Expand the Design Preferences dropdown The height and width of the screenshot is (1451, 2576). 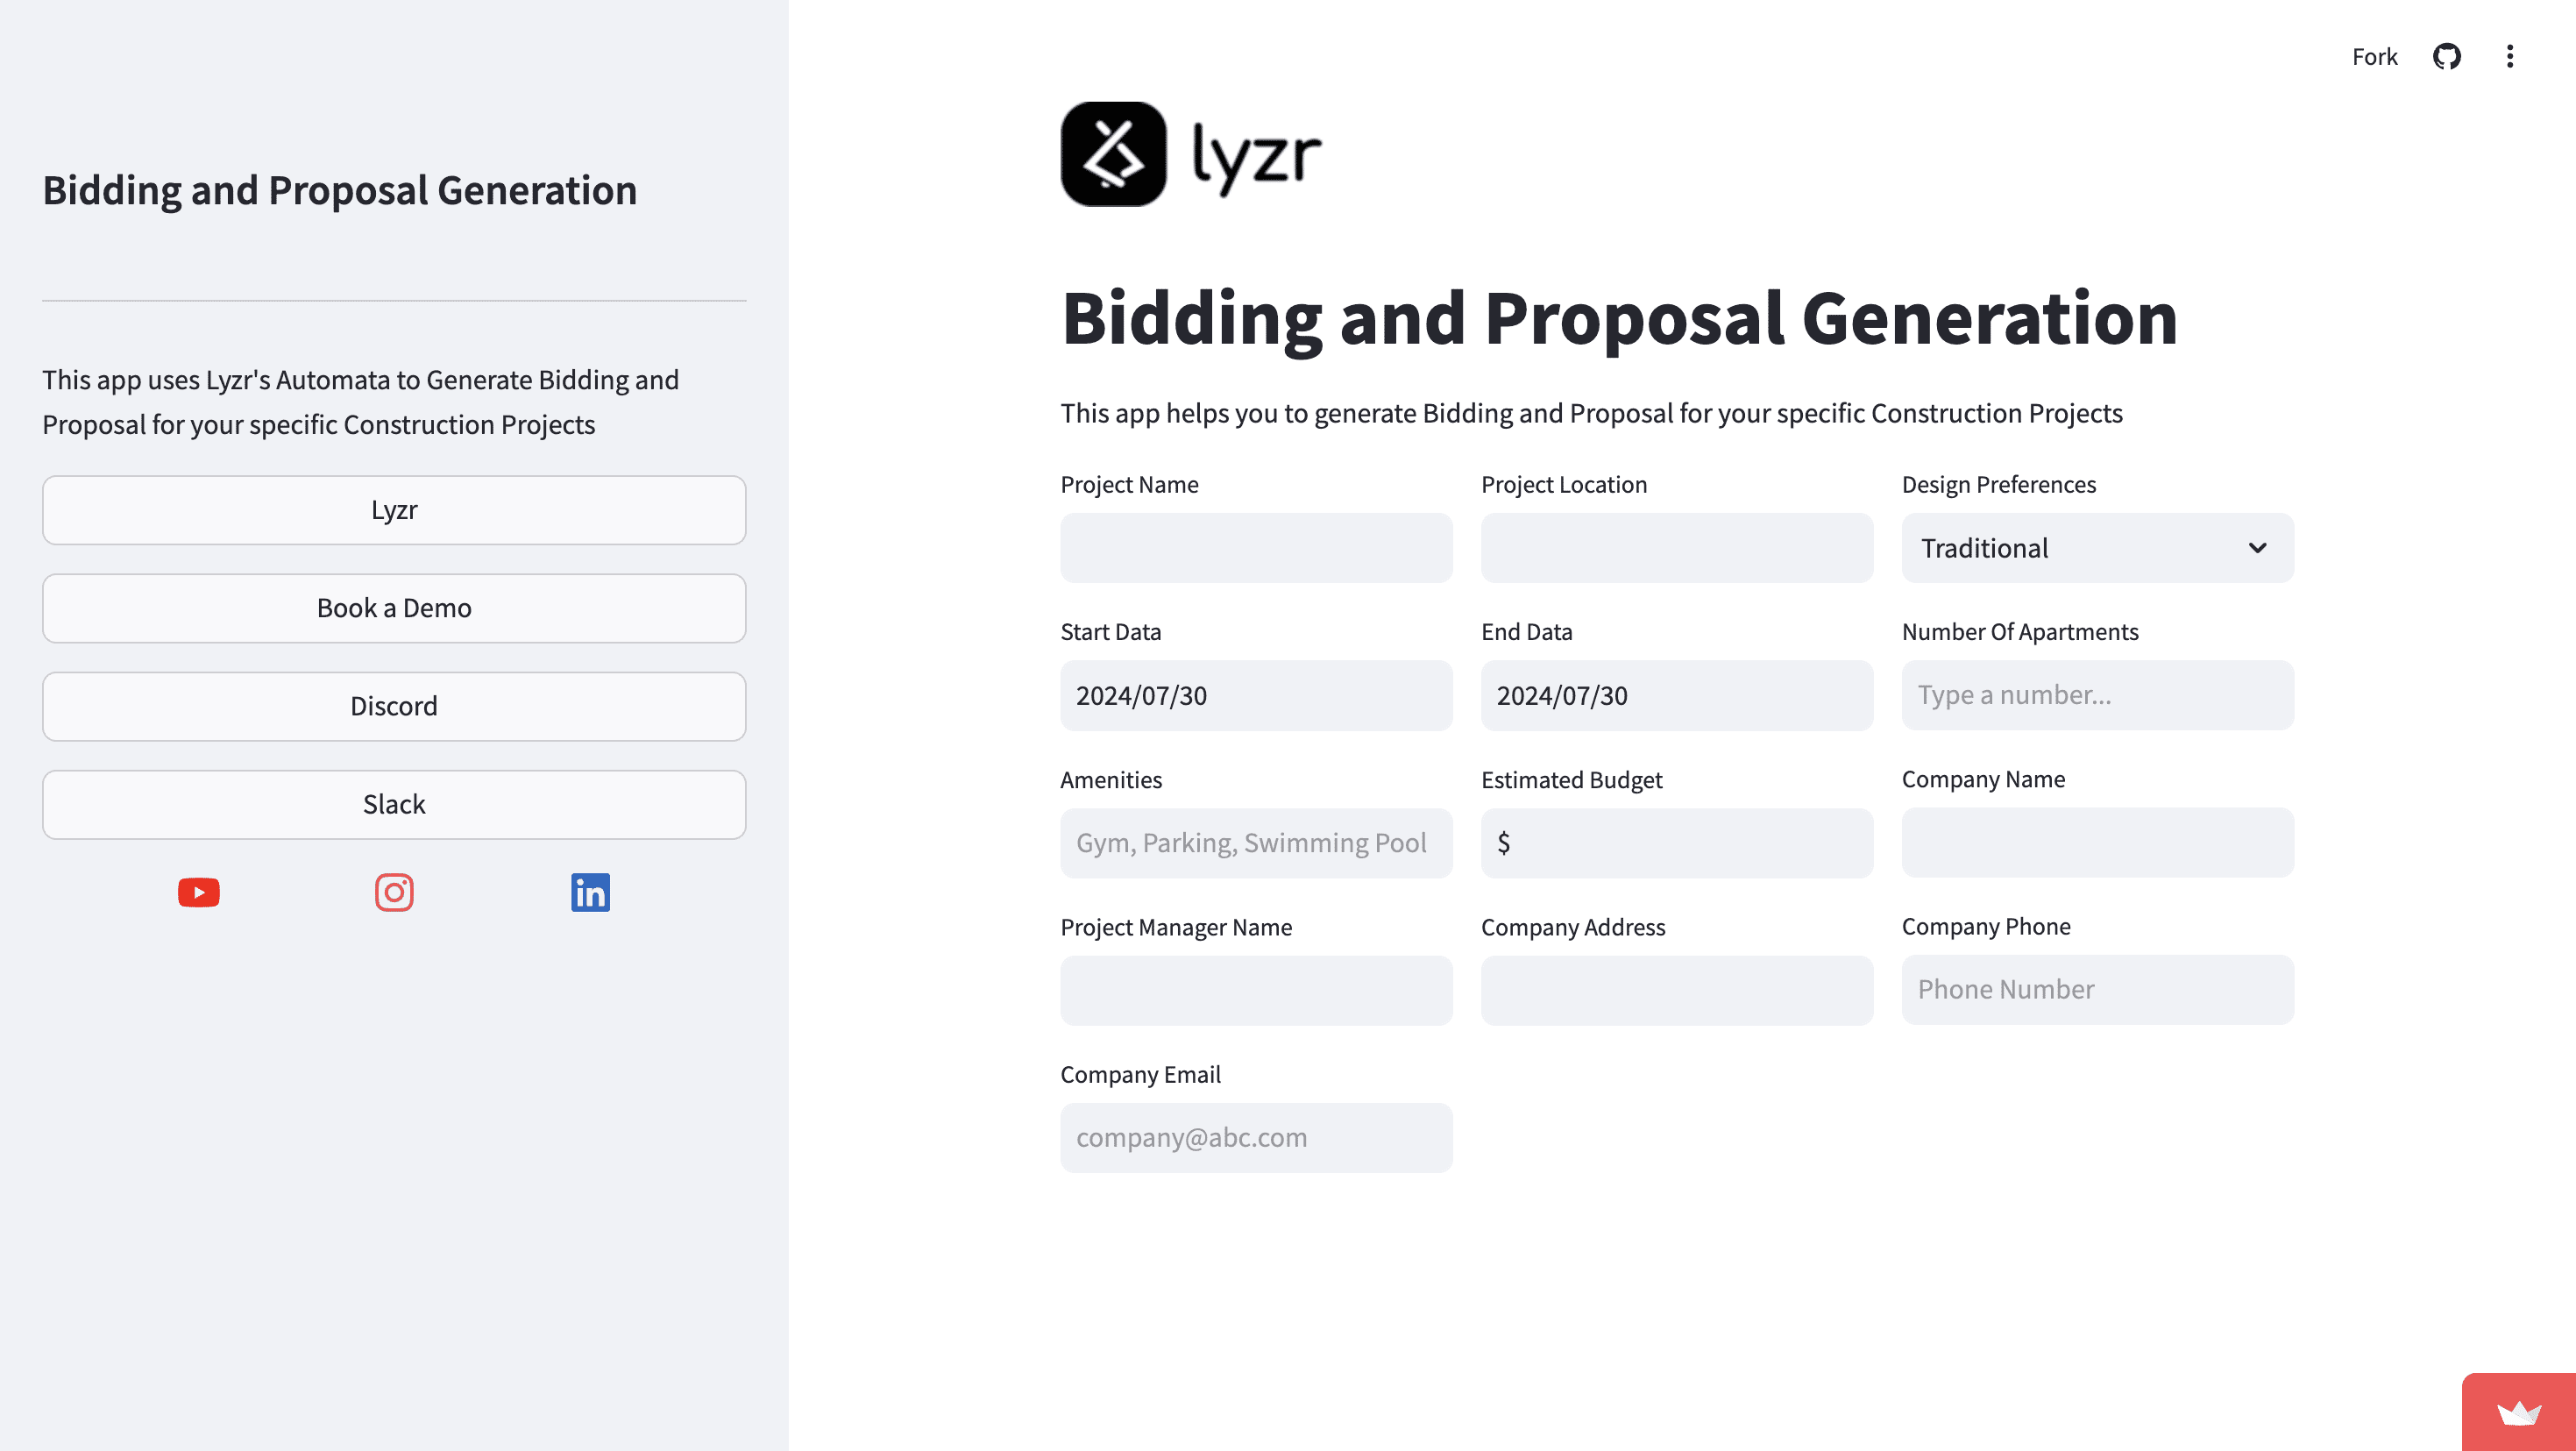click(x=2097, y=548)
